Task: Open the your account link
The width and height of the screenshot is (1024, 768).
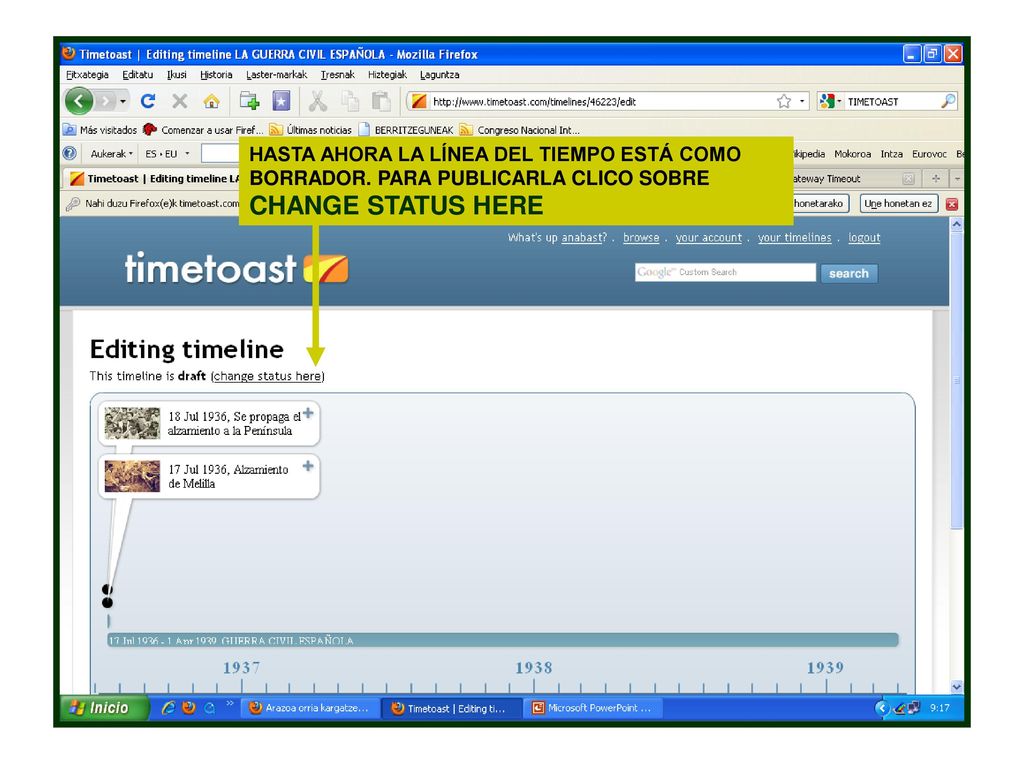Action: [x=709, y=238]
